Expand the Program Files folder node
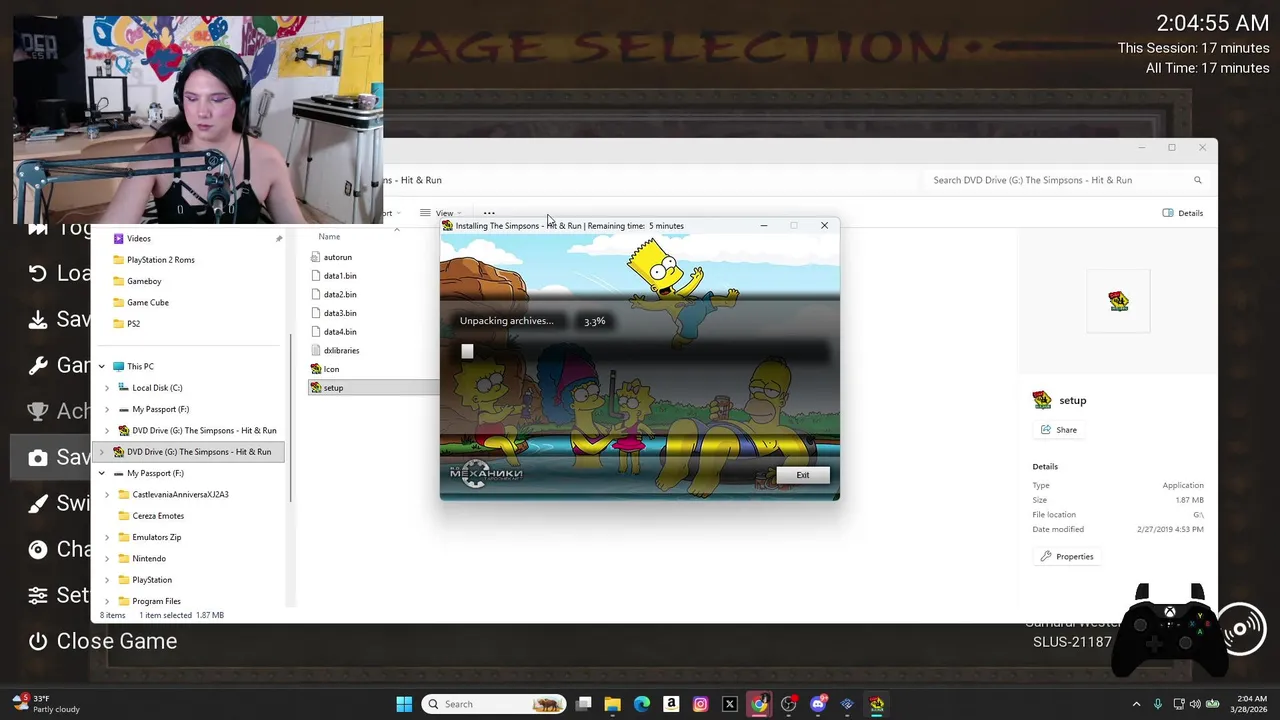 coord(107,601)
